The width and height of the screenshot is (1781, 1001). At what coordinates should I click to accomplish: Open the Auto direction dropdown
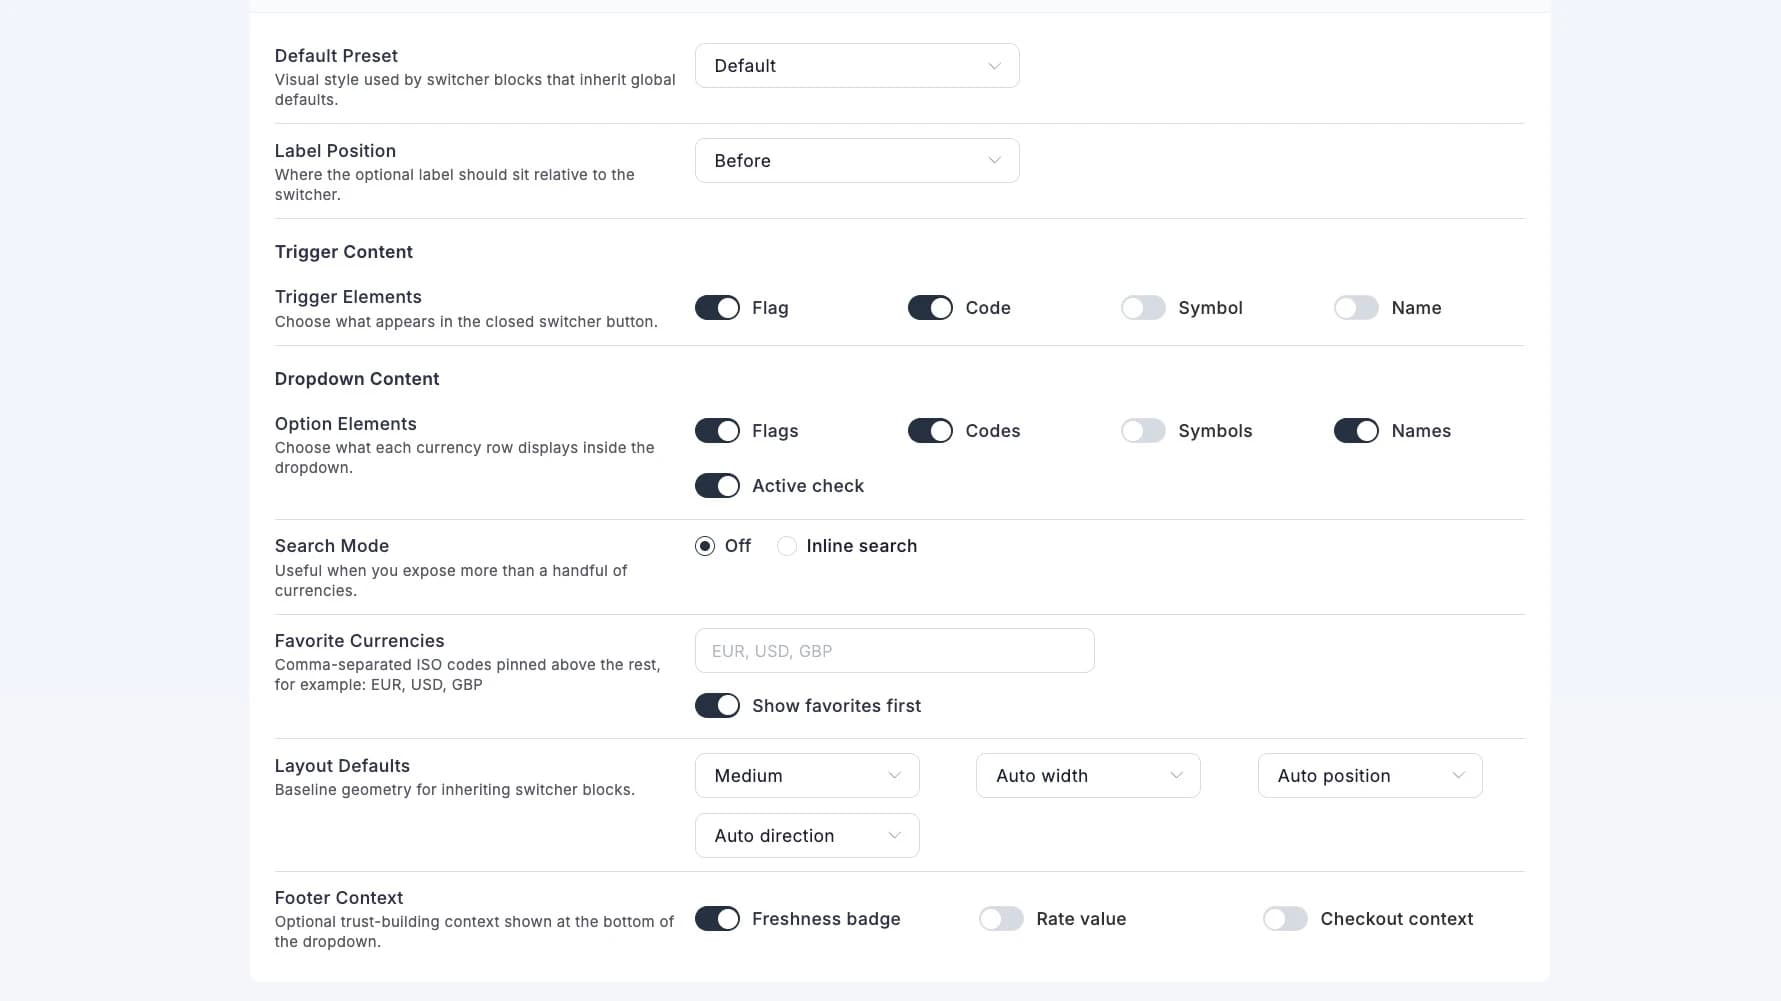[806, 836]
